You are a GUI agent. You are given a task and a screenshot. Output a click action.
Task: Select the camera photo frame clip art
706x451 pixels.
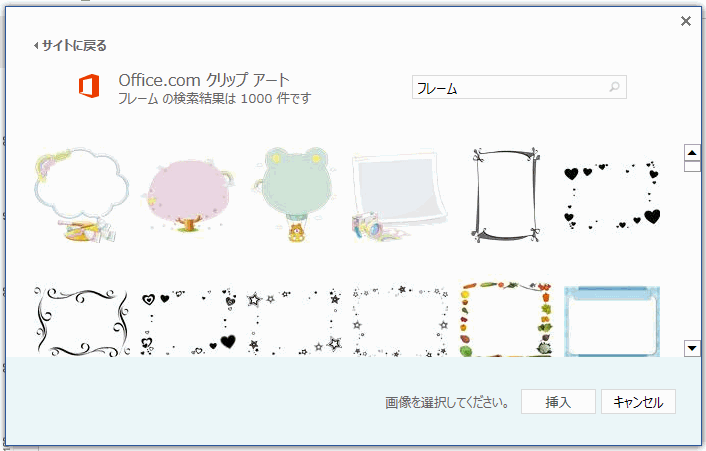tap(399, 195)
